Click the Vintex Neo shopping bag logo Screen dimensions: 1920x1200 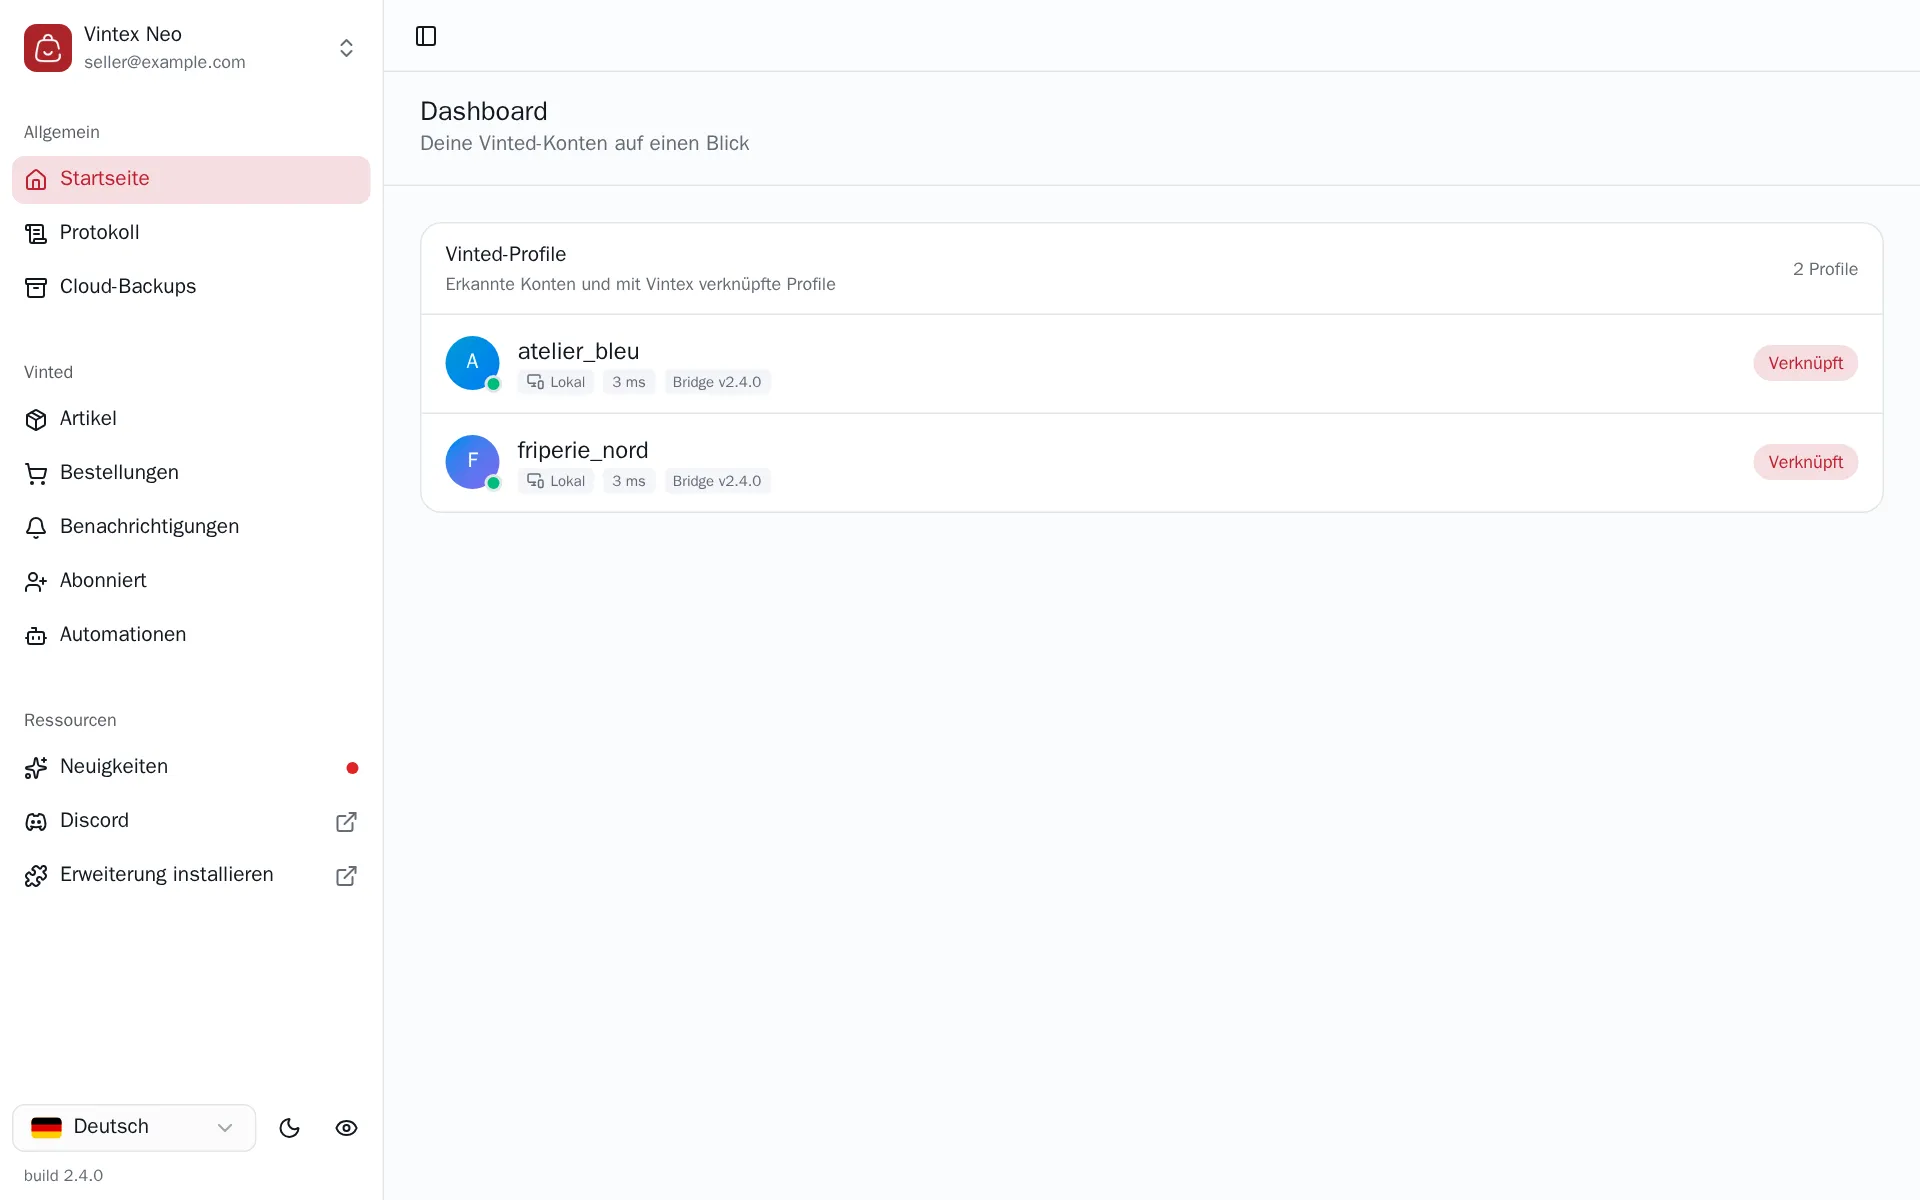48,48
